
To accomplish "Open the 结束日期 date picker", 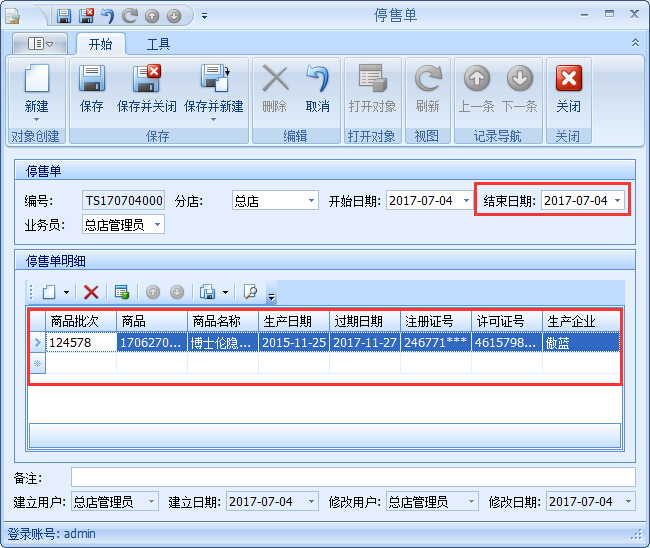I will (x=618, y=201).
